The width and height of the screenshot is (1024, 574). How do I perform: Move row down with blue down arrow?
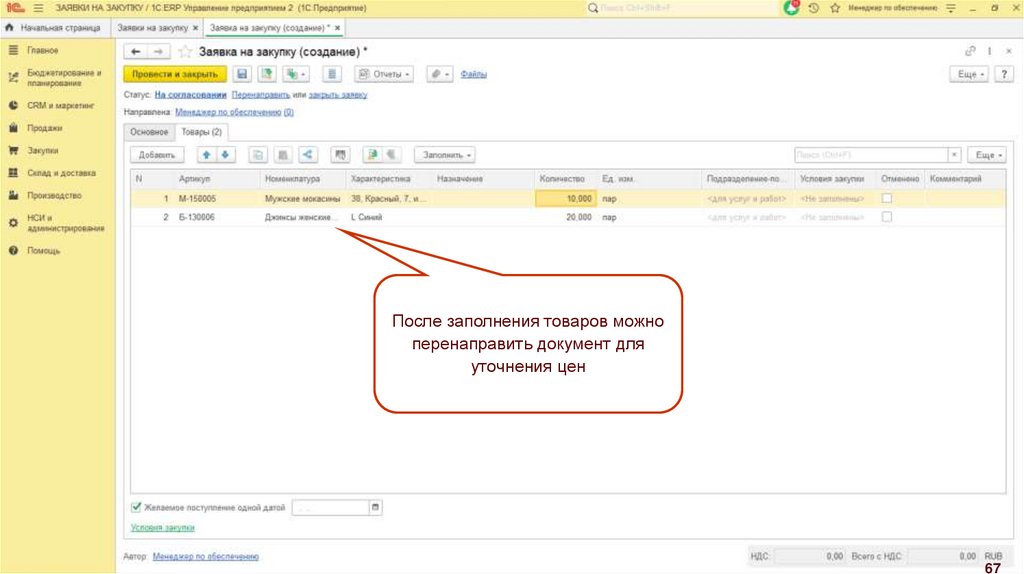225,155
